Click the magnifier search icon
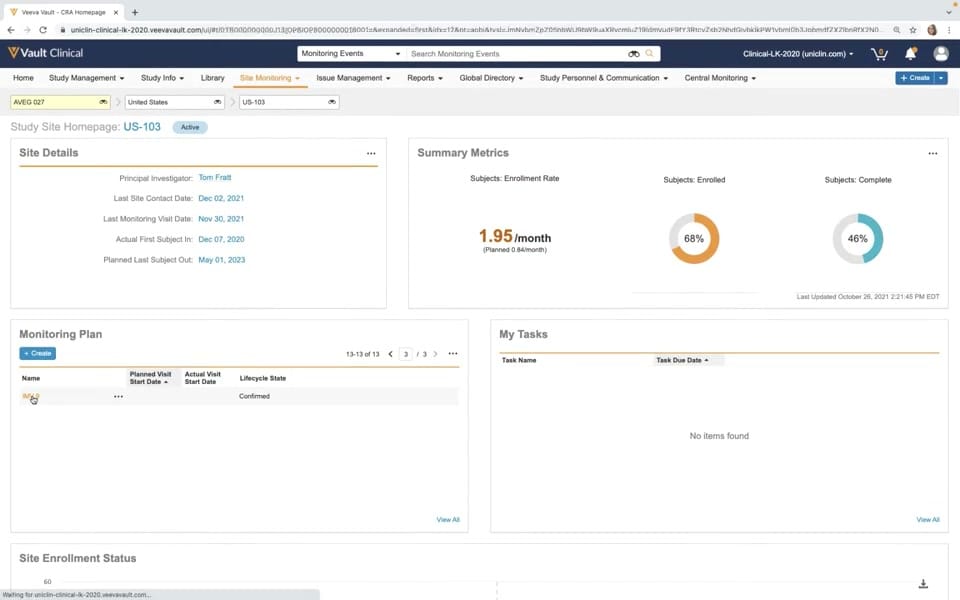Viewport: 960px width, 600px height. [650, 54]
